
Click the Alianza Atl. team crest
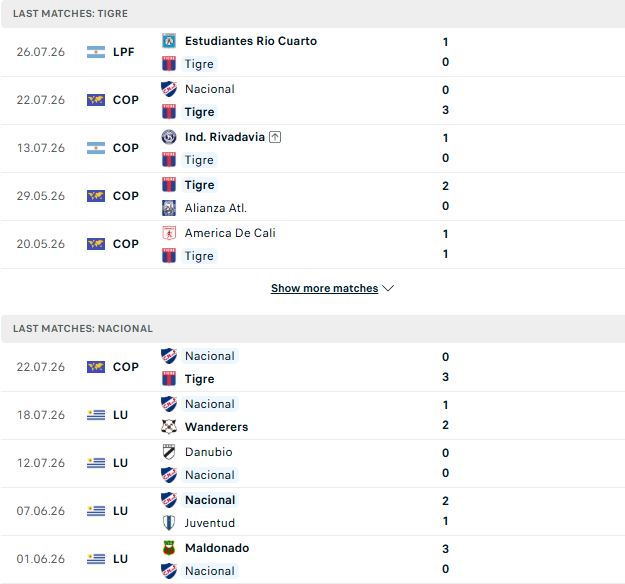pyautogui.click(x=169, y=208)
